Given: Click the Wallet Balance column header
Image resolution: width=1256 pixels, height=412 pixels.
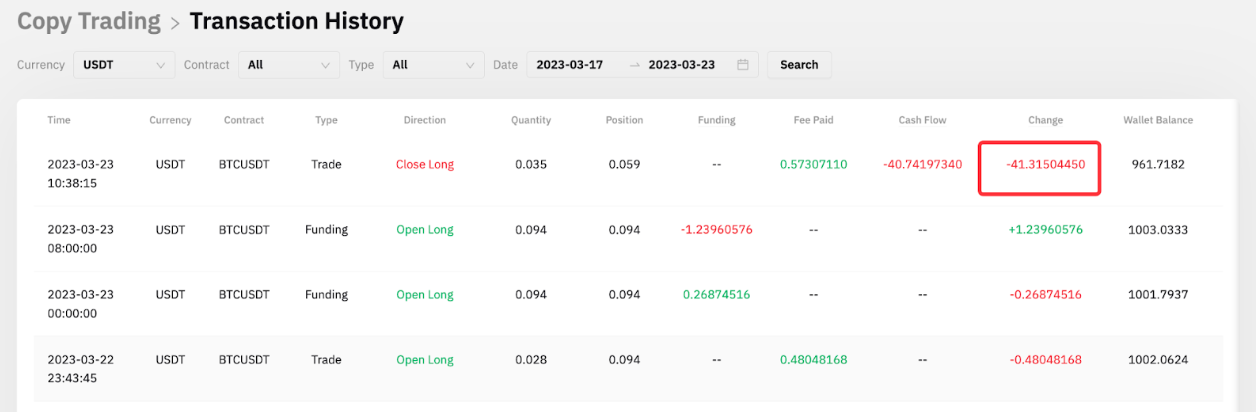Looking at the screenshot, I should 1157,120.
